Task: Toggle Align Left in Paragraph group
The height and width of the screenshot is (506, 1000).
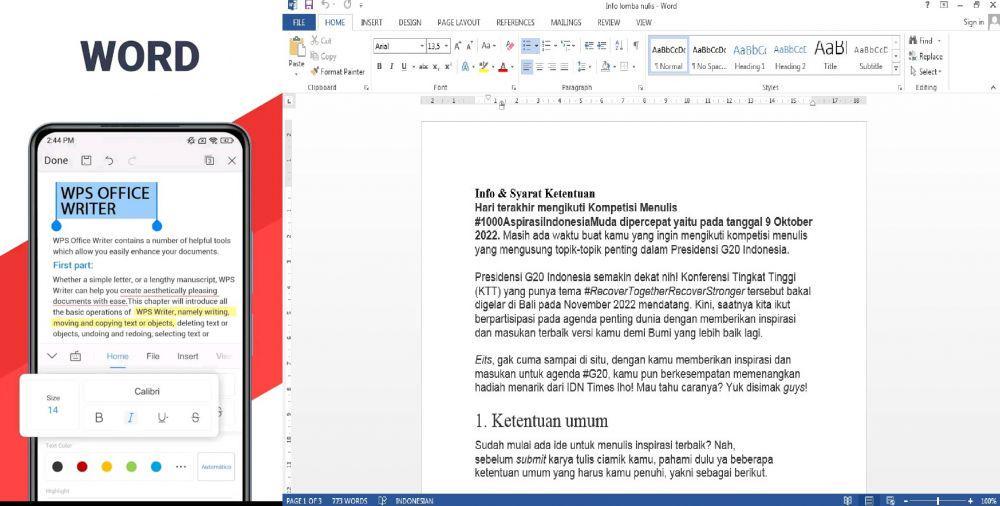Action: pyautogui.click(x=527, y=66)
